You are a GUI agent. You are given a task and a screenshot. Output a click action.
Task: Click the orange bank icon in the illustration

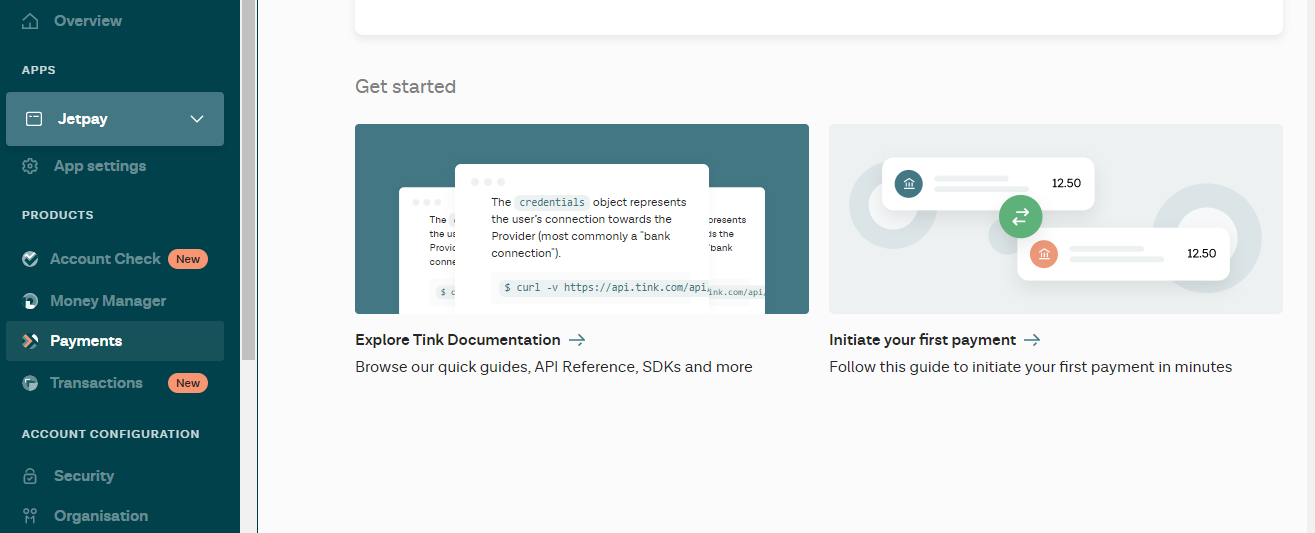click(x=1044, y=254)
